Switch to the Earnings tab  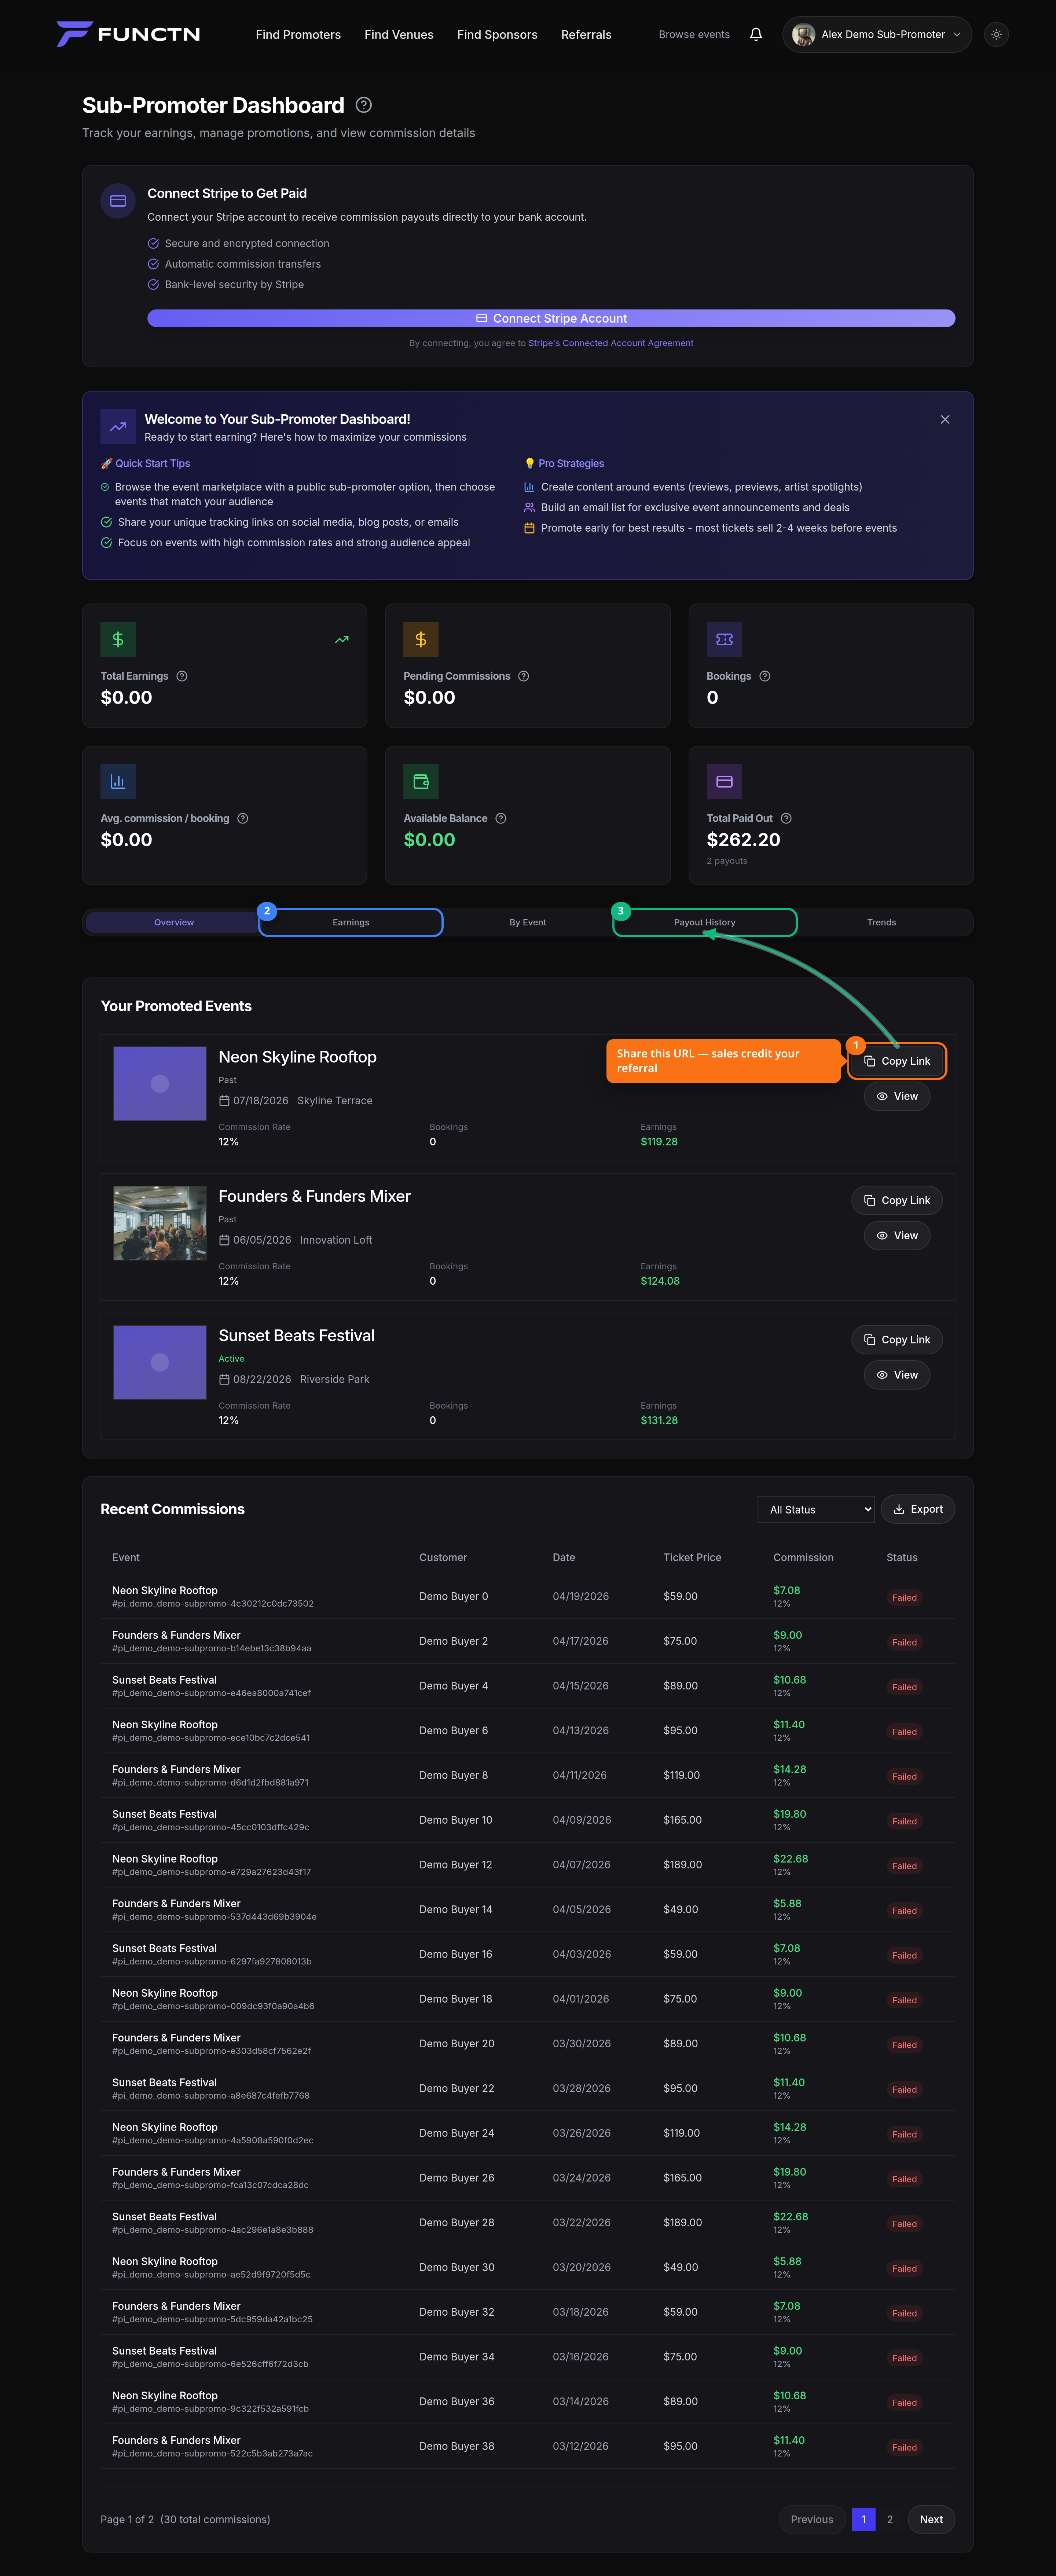351,922
